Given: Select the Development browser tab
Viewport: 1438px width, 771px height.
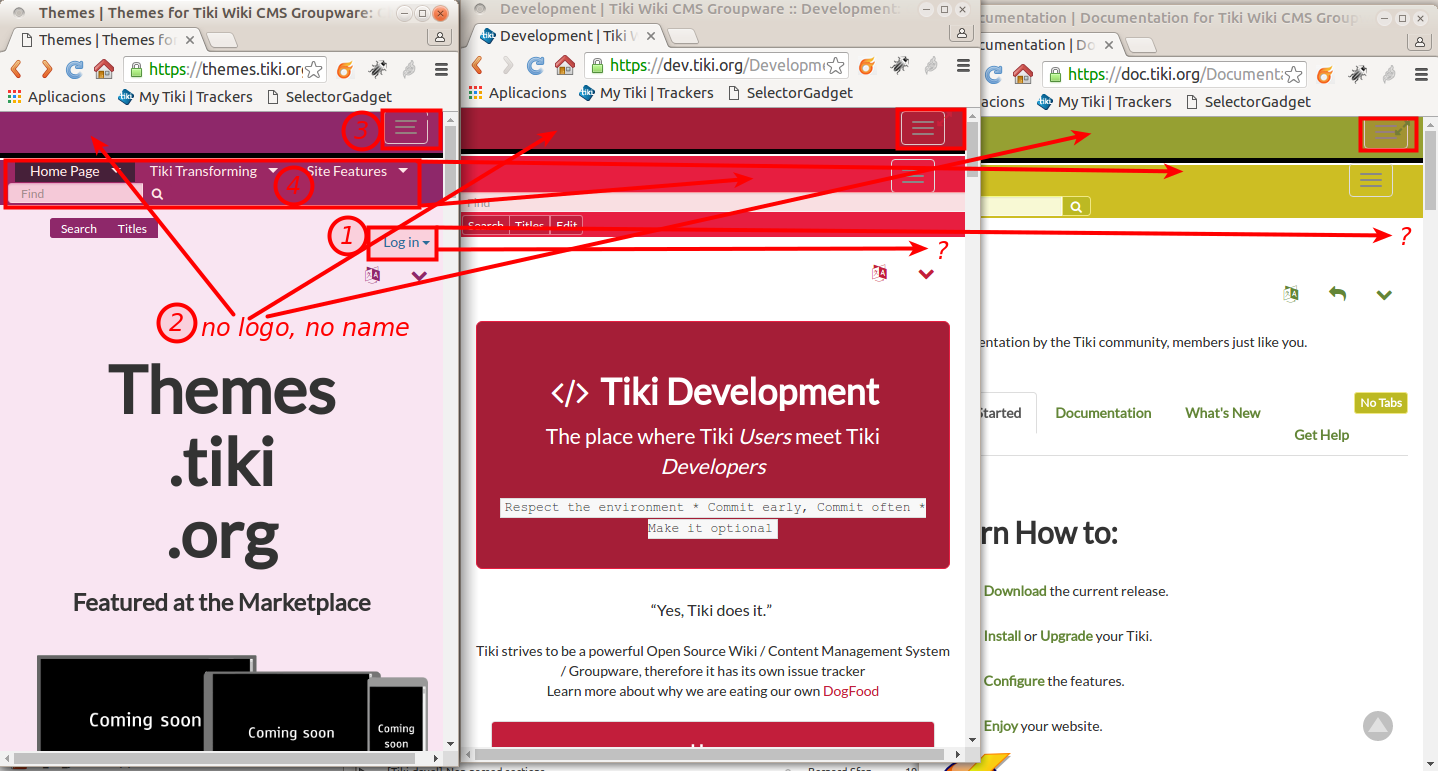Looking at the screenshot, I should [567, 35].
